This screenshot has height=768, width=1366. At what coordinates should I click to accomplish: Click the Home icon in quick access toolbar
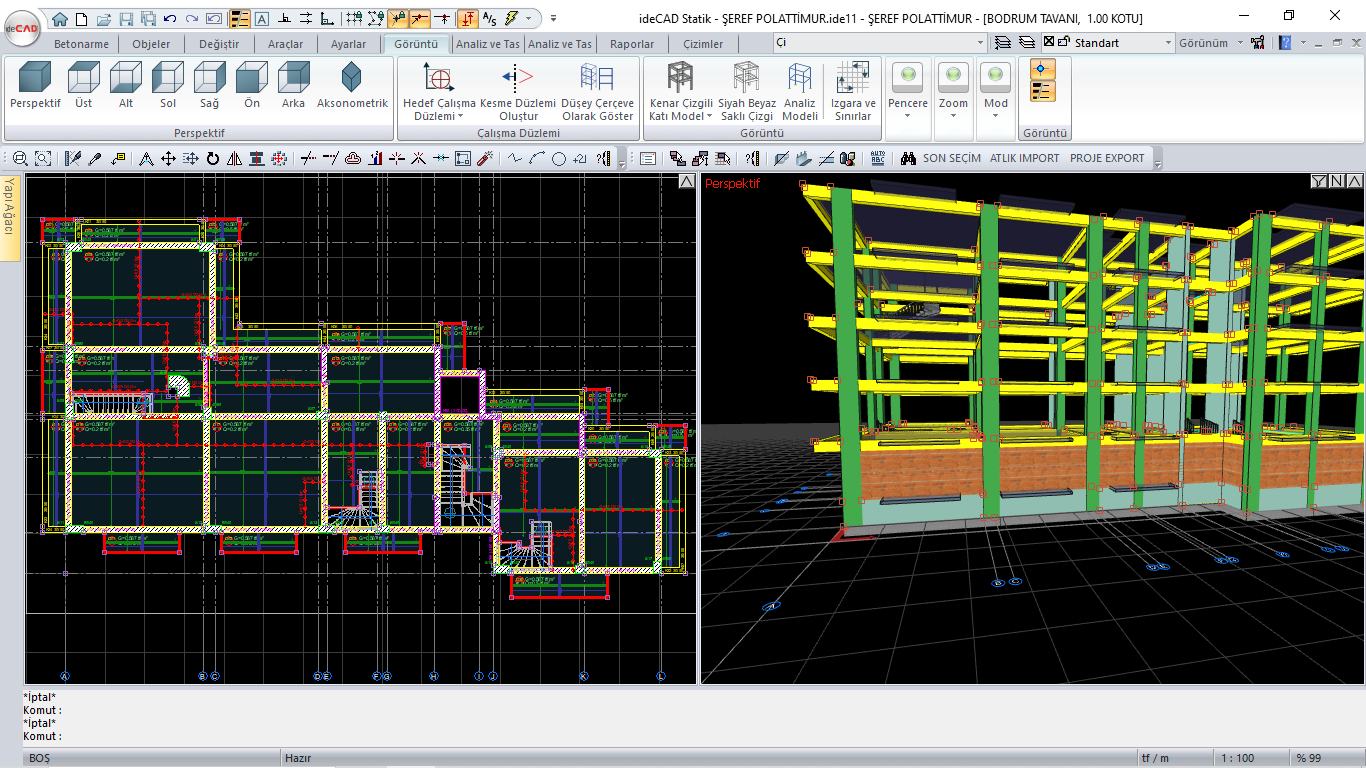pyautogui.click(x=60, y=18)
